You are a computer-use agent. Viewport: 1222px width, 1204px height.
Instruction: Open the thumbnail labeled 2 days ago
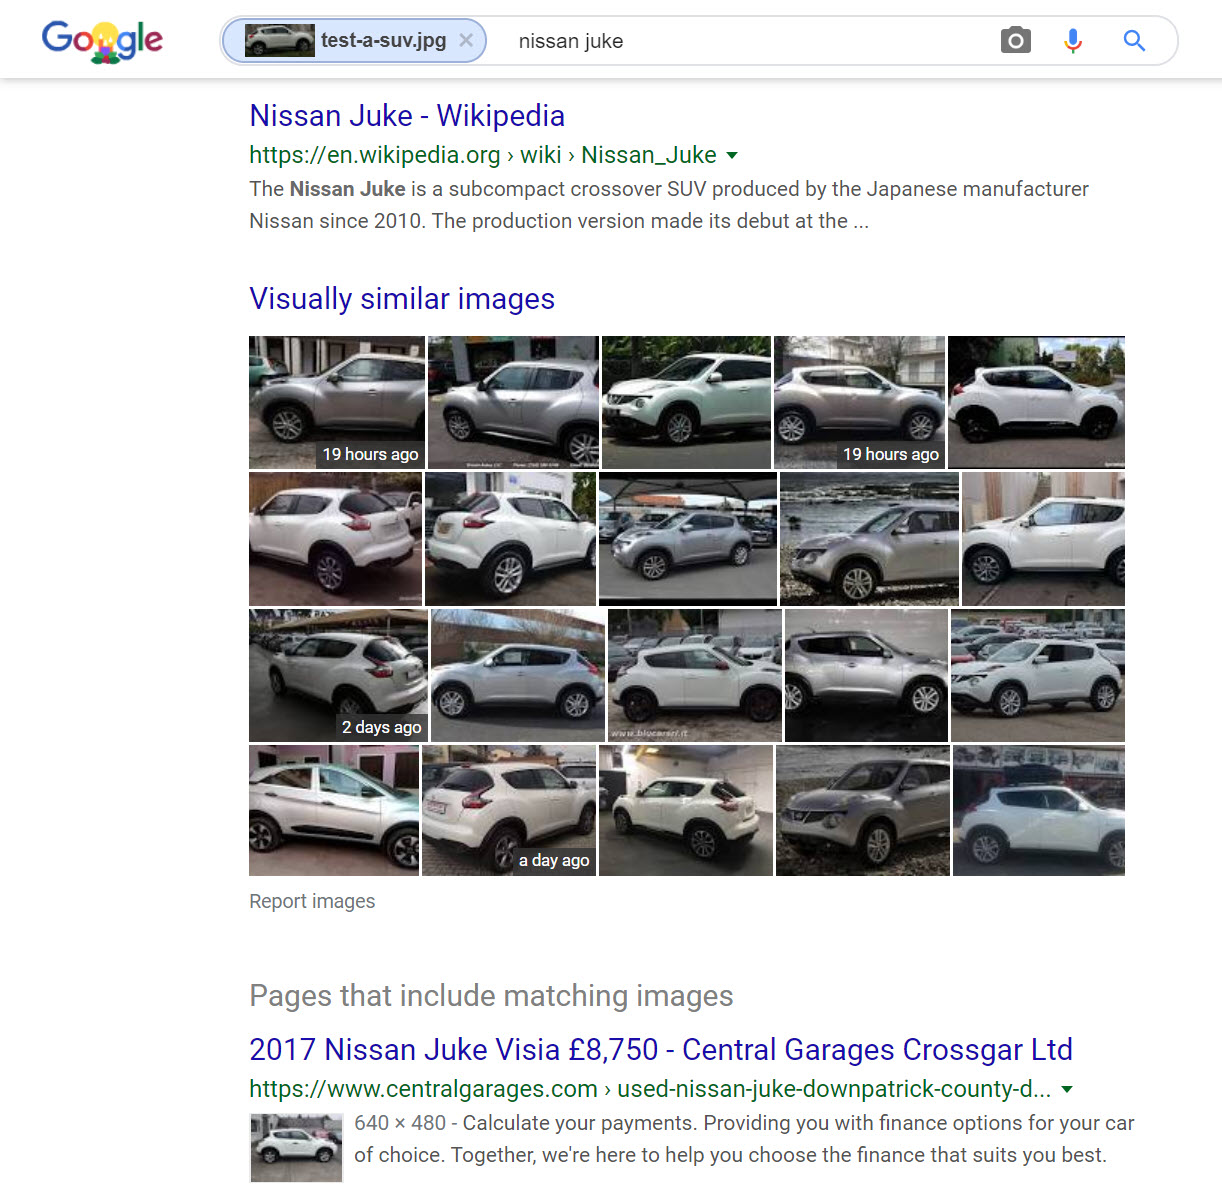click(338, 675)
